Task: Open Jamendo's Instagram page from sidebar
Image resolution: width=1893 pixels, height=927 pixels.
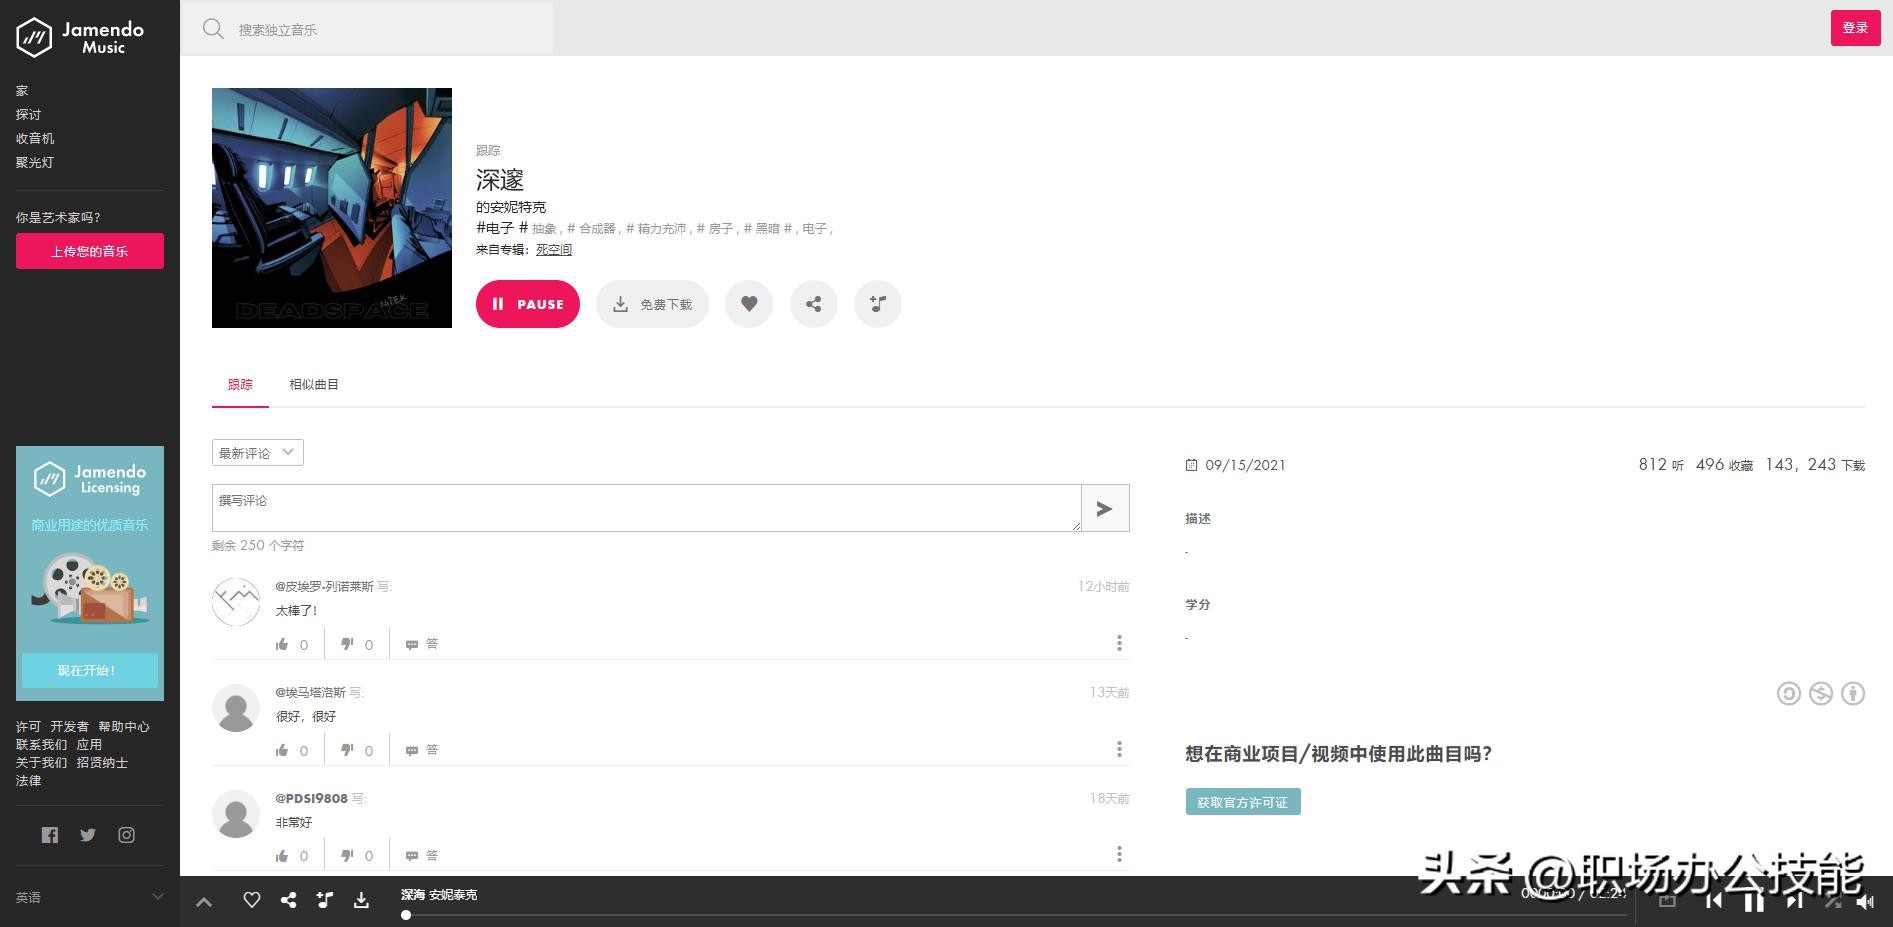Action: pos(126,835)
